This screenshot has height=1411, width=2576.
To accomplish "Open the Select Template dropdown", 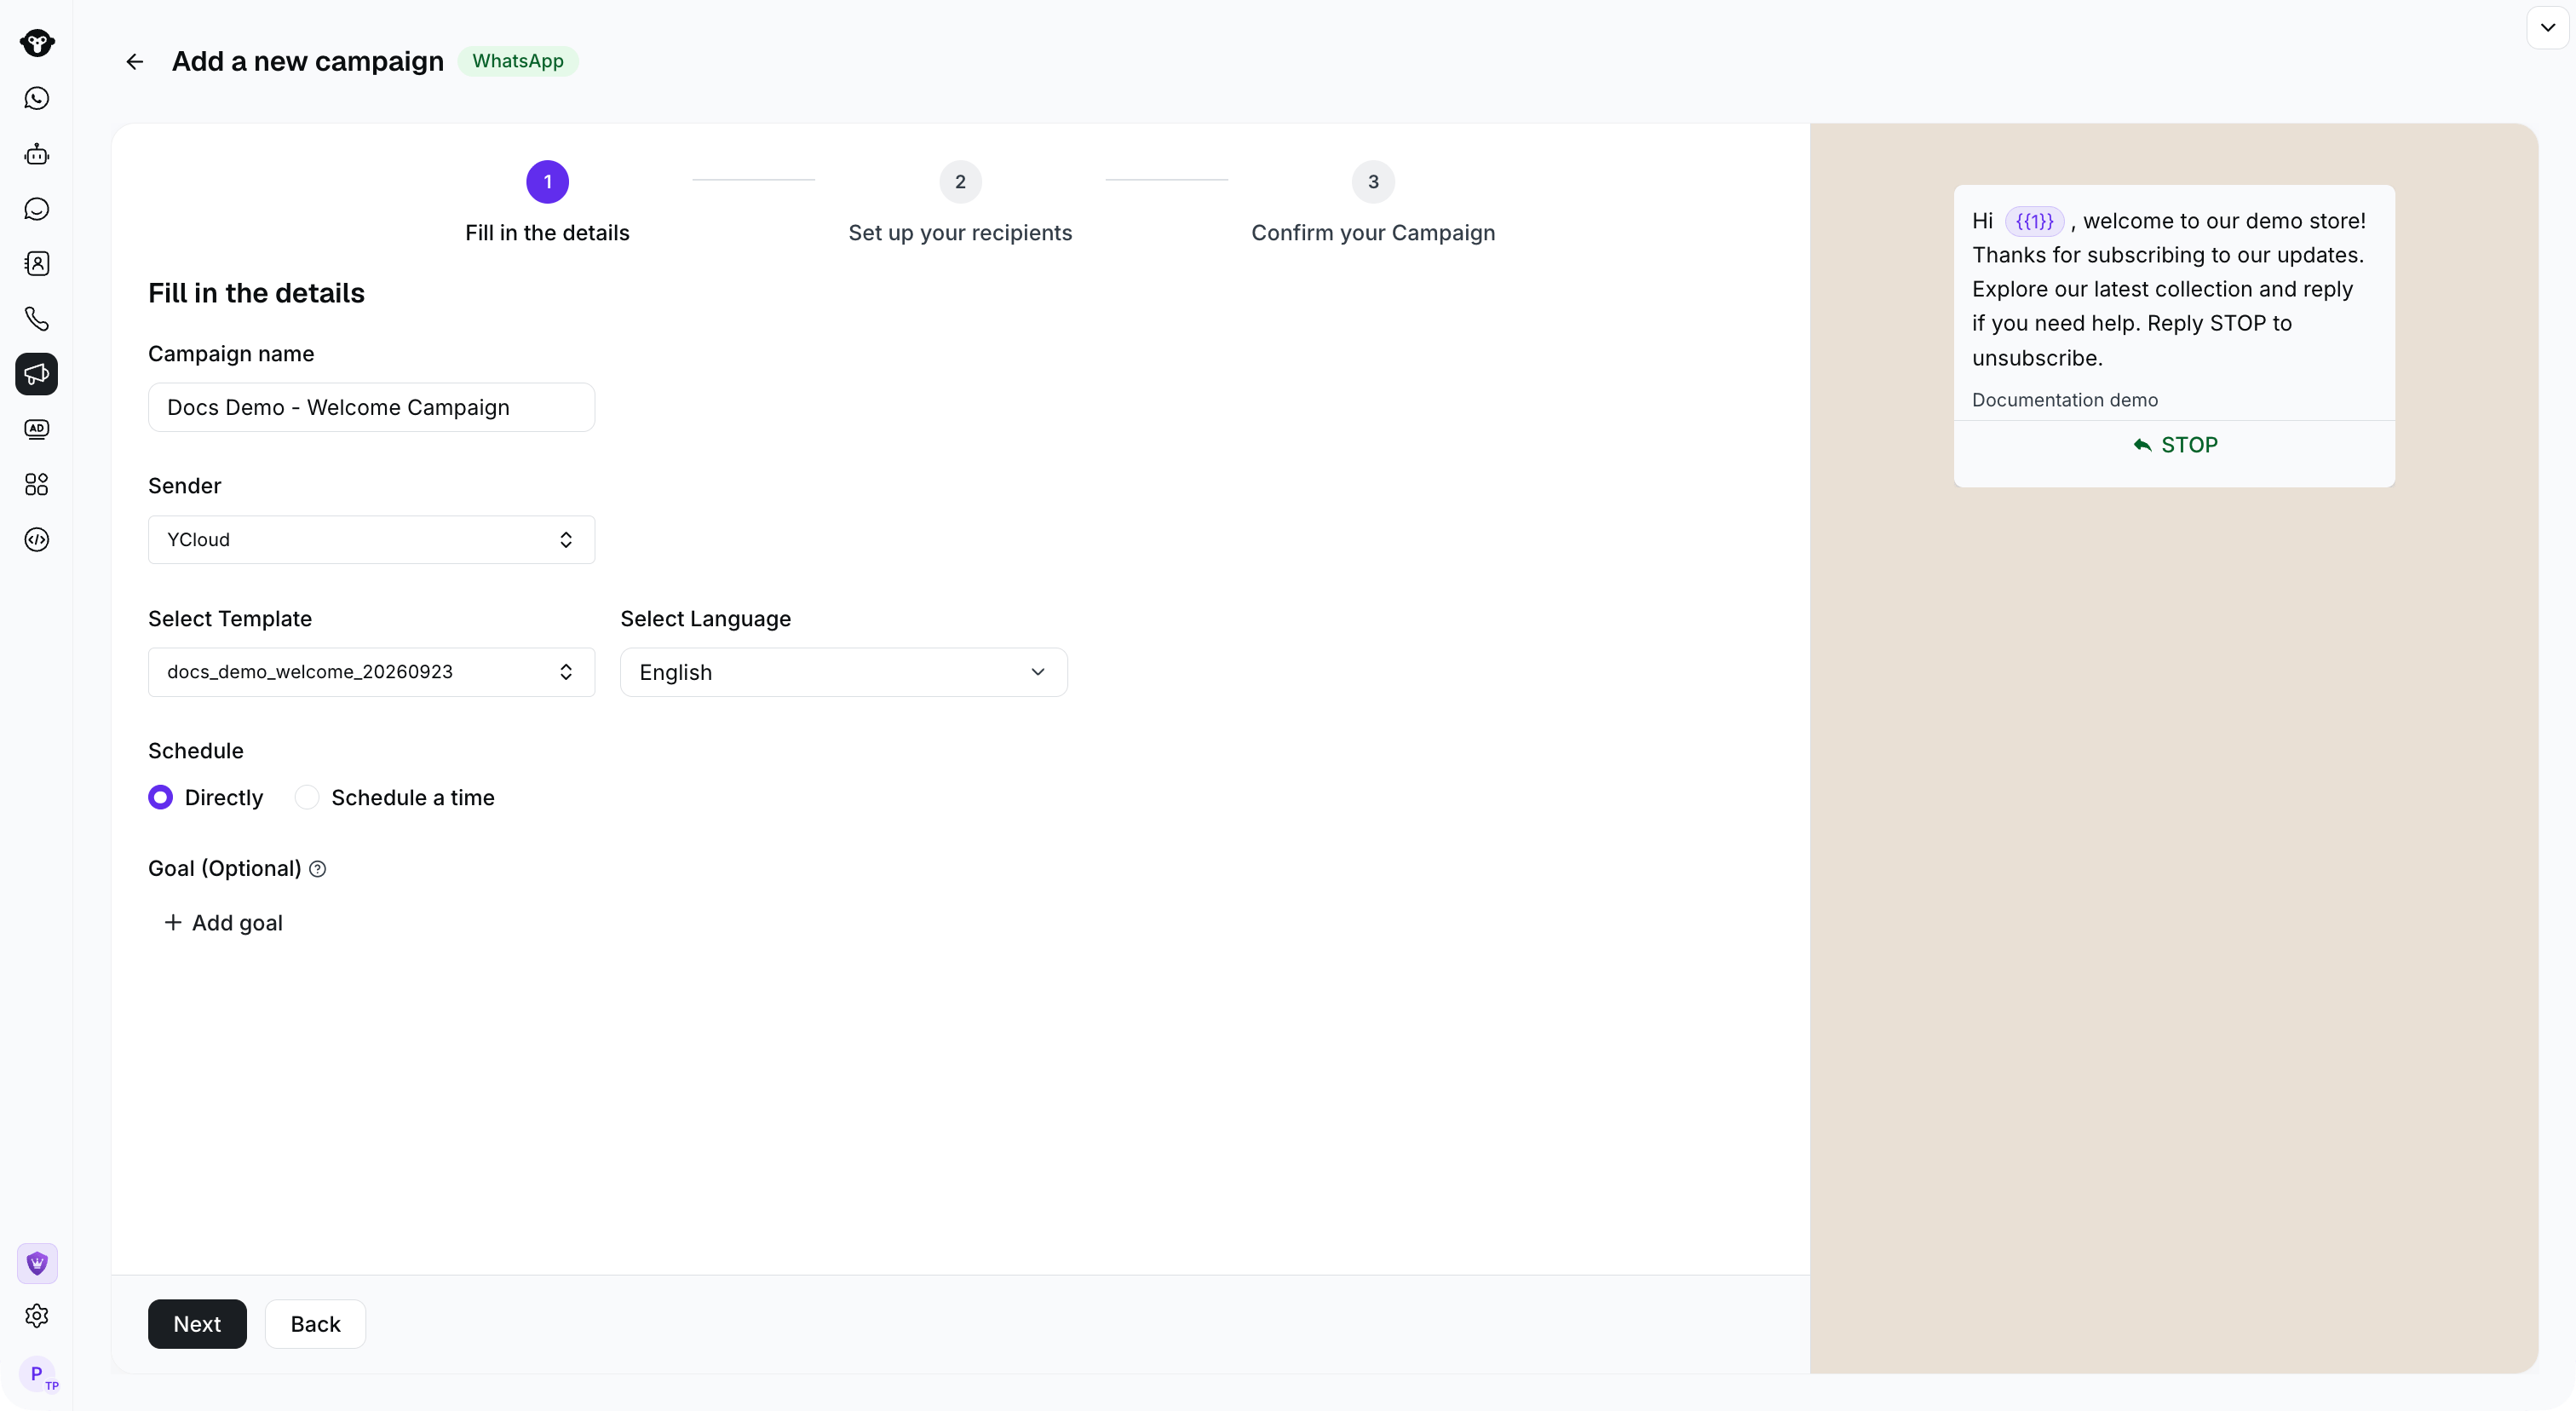I will [371, 672].
